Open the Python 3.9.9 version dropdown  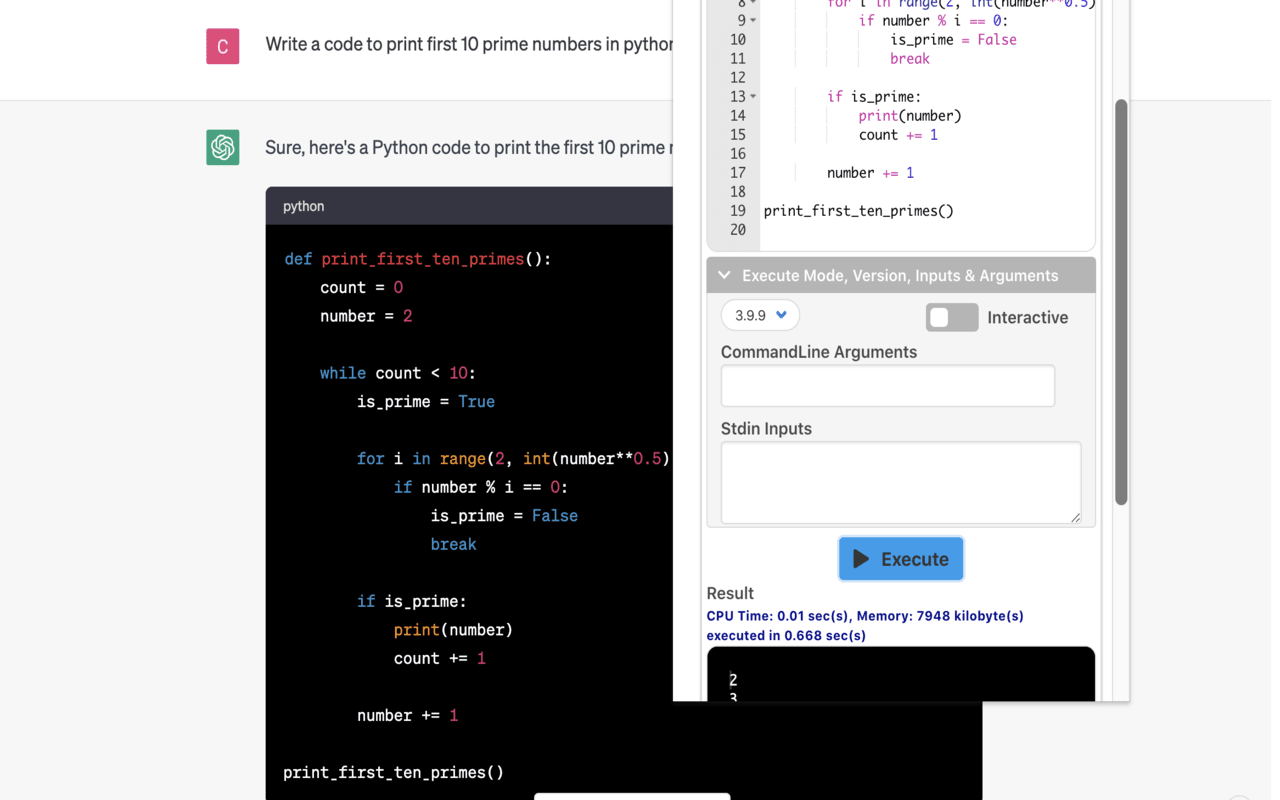point(760,315)
